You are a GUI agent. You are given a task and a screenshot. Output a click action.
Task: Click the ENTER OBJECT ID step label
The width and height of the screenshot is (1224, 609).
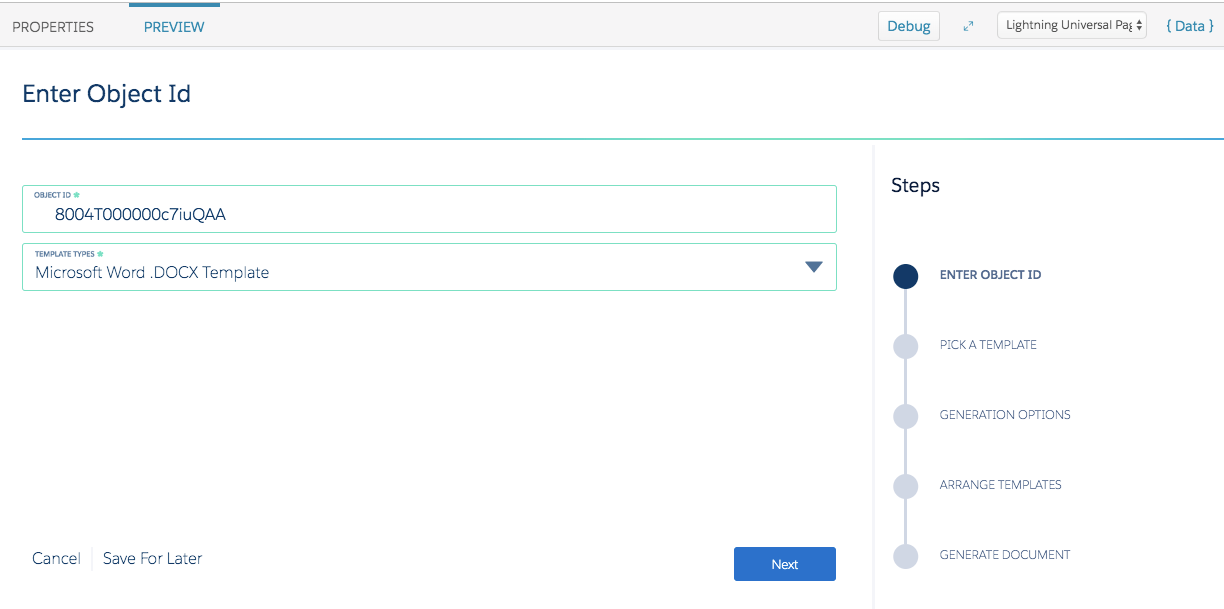click(x=990, y=275)
